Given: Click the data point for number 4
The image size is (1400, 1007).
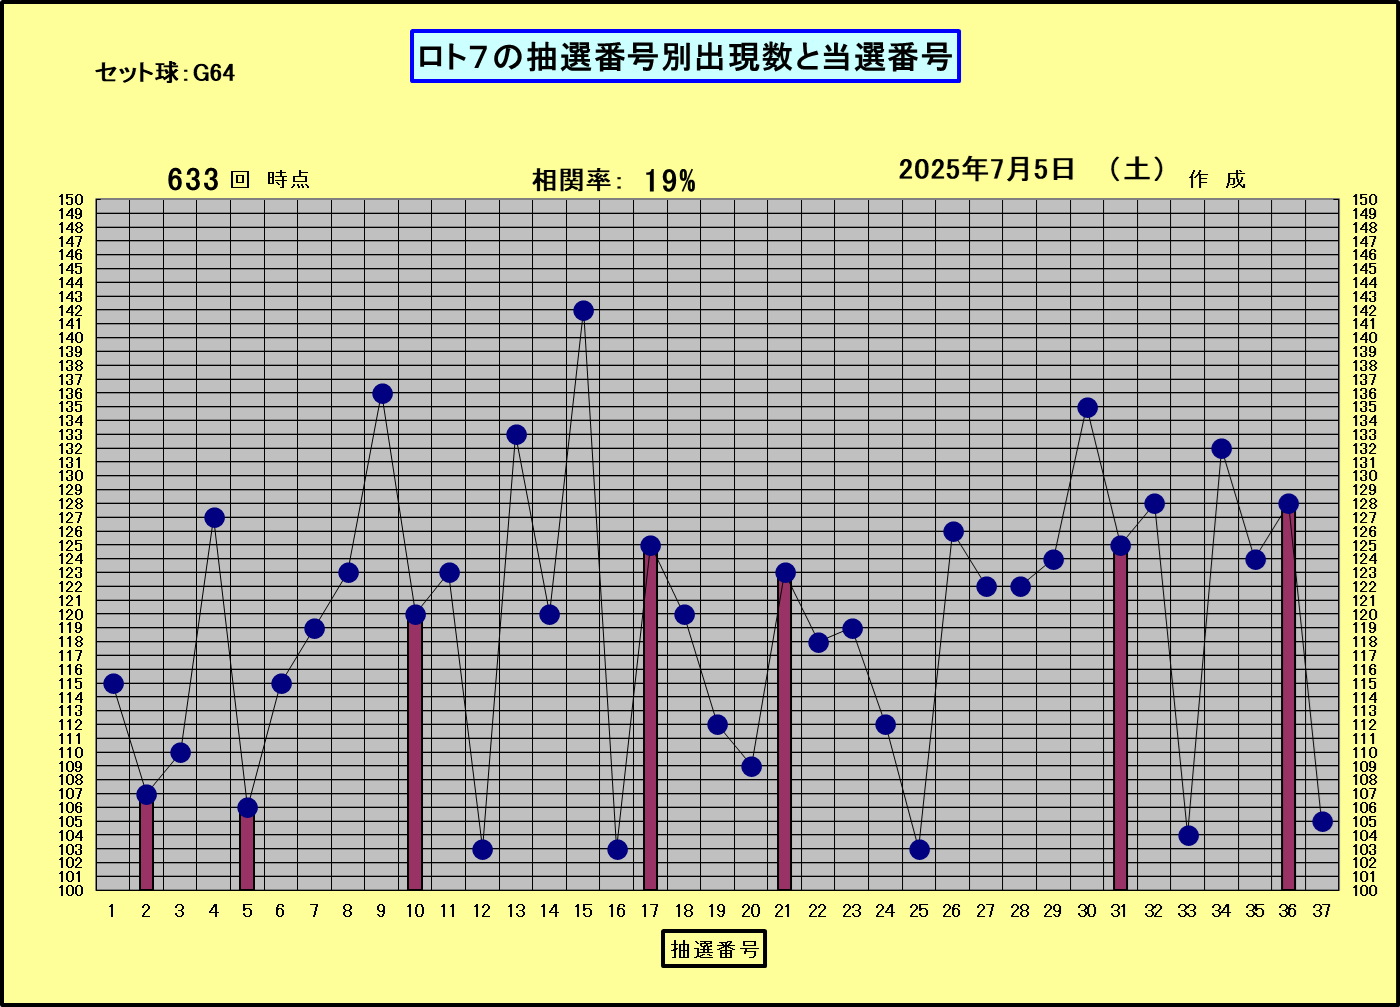Looking at the screenshot, I should (x=214, y=518).
